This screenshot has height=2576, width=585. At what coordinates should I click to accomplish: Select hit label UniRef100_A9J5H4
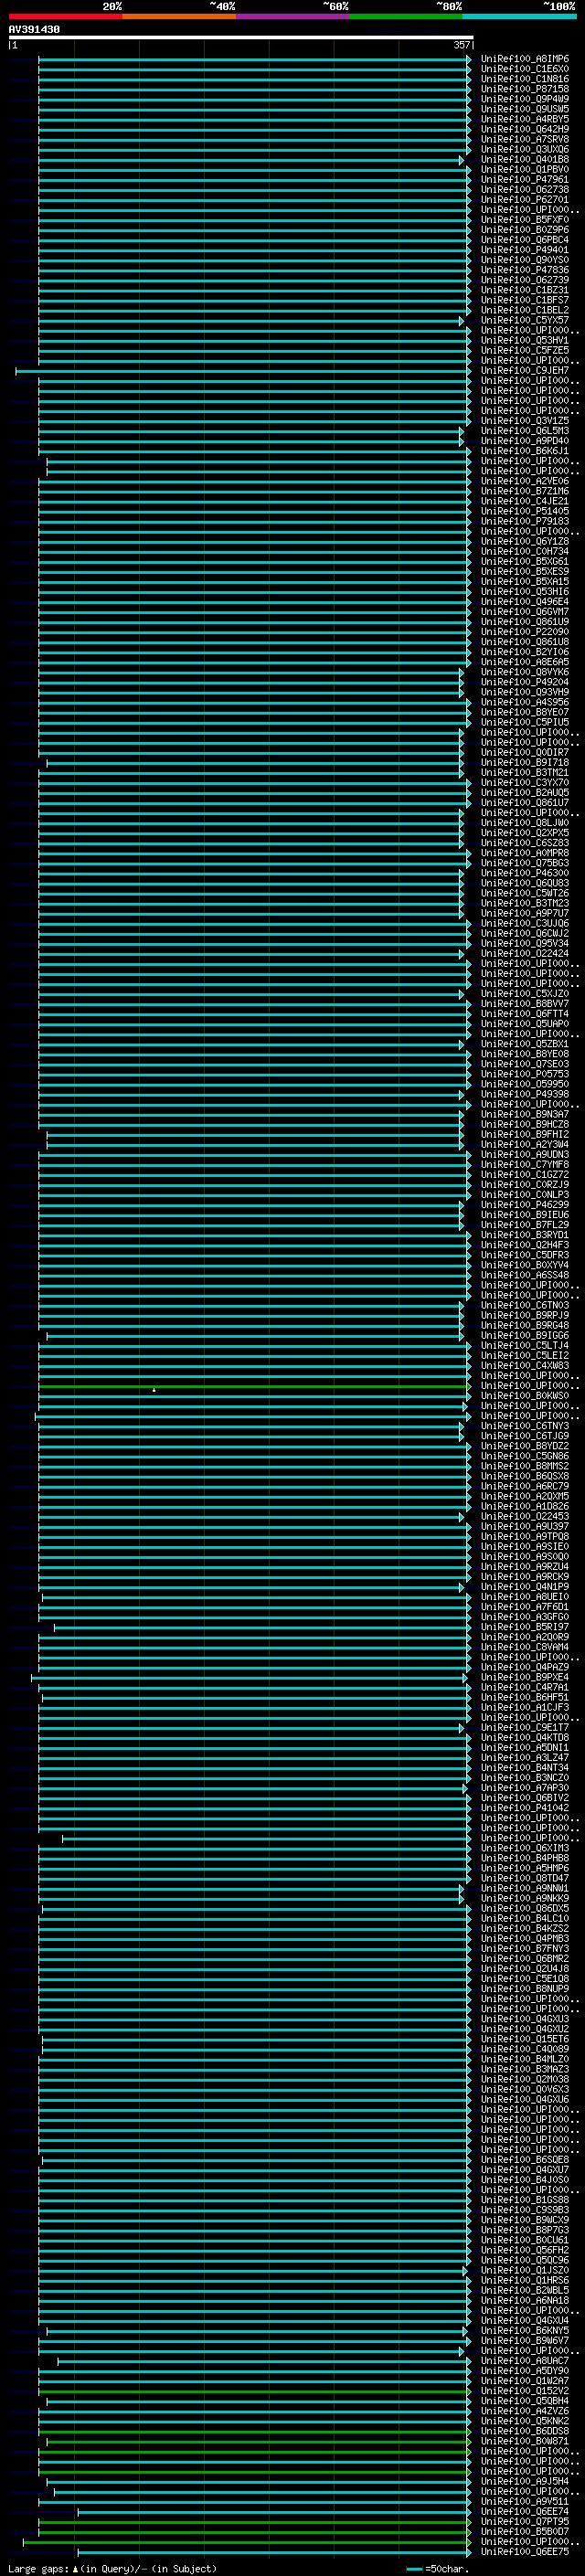pos(524,2481)
